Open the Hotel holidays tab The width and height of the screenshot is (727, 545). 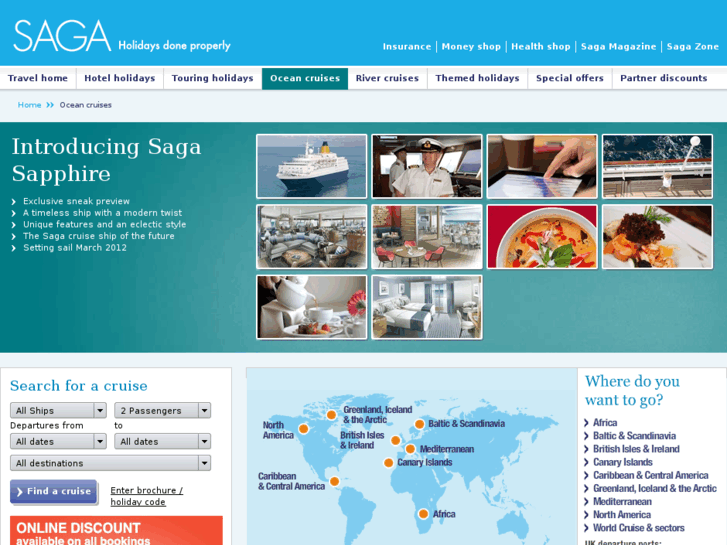[x=120, y=78]
